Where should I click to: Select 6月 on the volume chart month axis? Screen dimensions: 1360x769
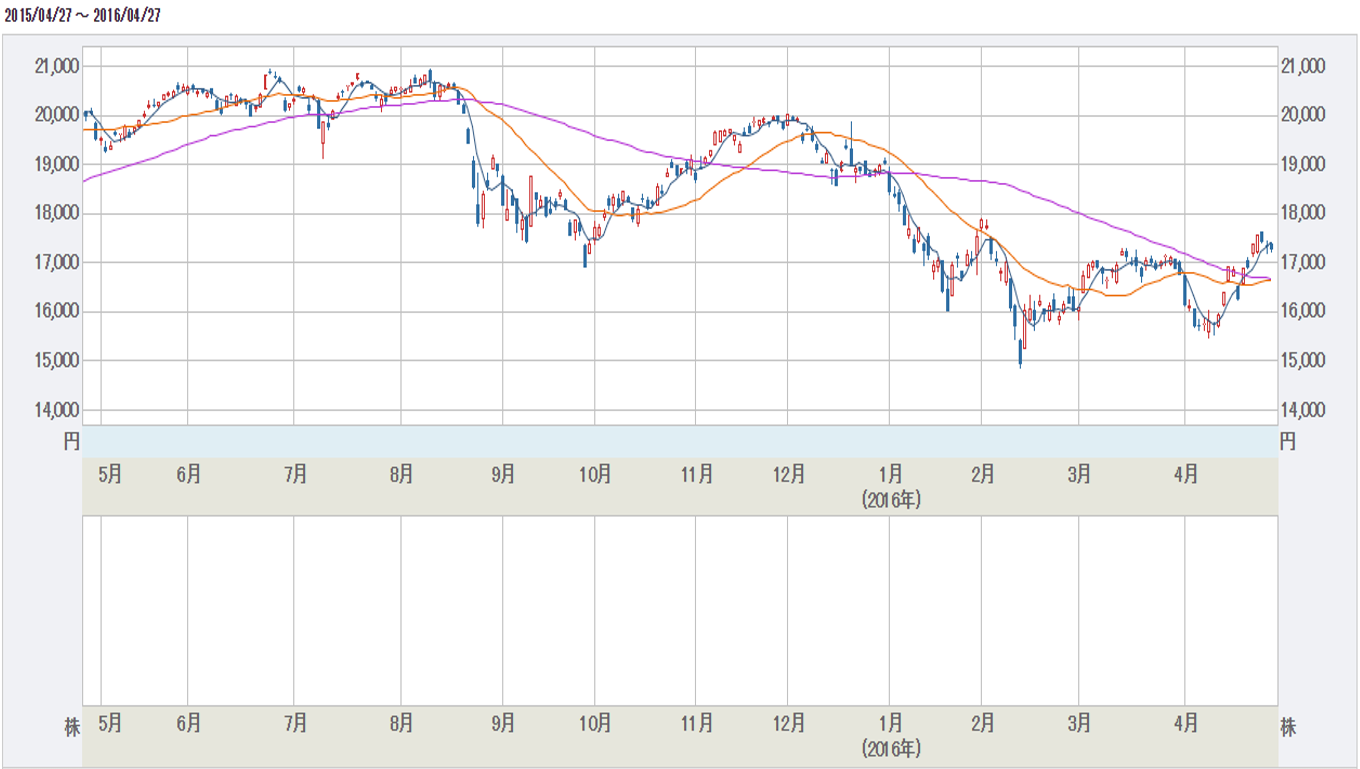(x=188, y=721)
